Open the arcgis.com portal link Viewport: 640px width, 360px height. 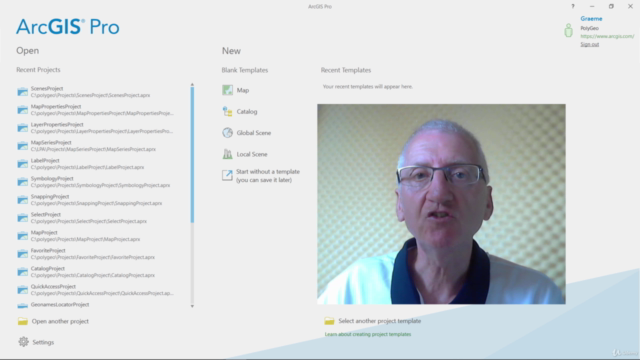tap(607, 36)
